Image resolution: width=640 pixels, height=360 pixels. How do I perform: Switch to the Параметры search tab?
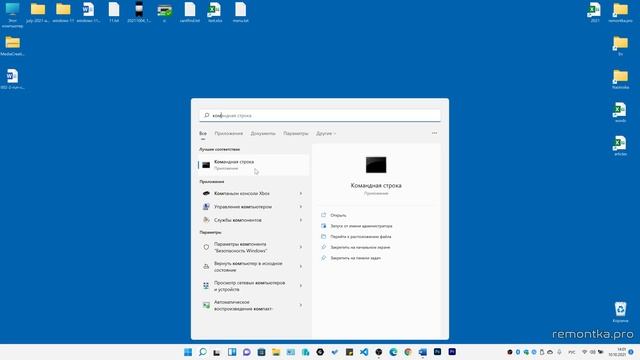296,133
